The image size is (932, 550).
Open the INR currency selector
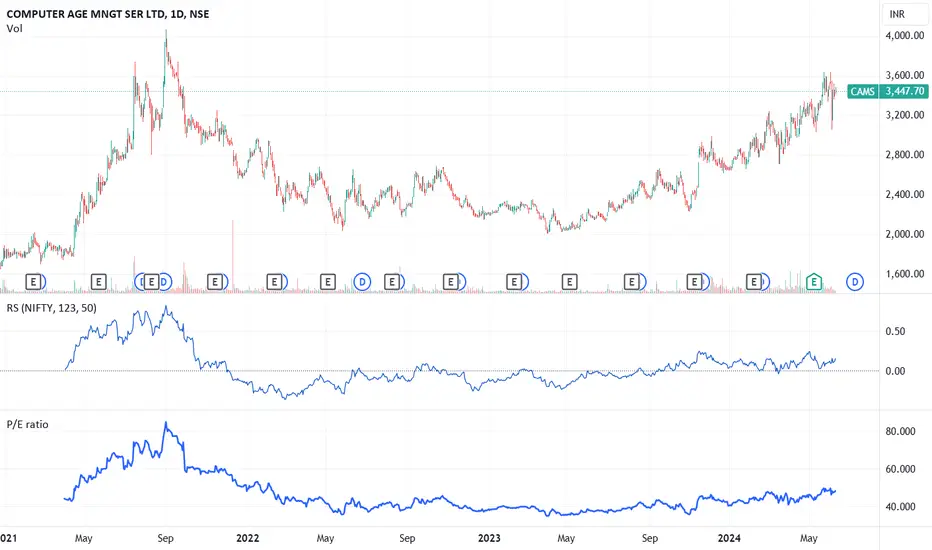(903, 14)
